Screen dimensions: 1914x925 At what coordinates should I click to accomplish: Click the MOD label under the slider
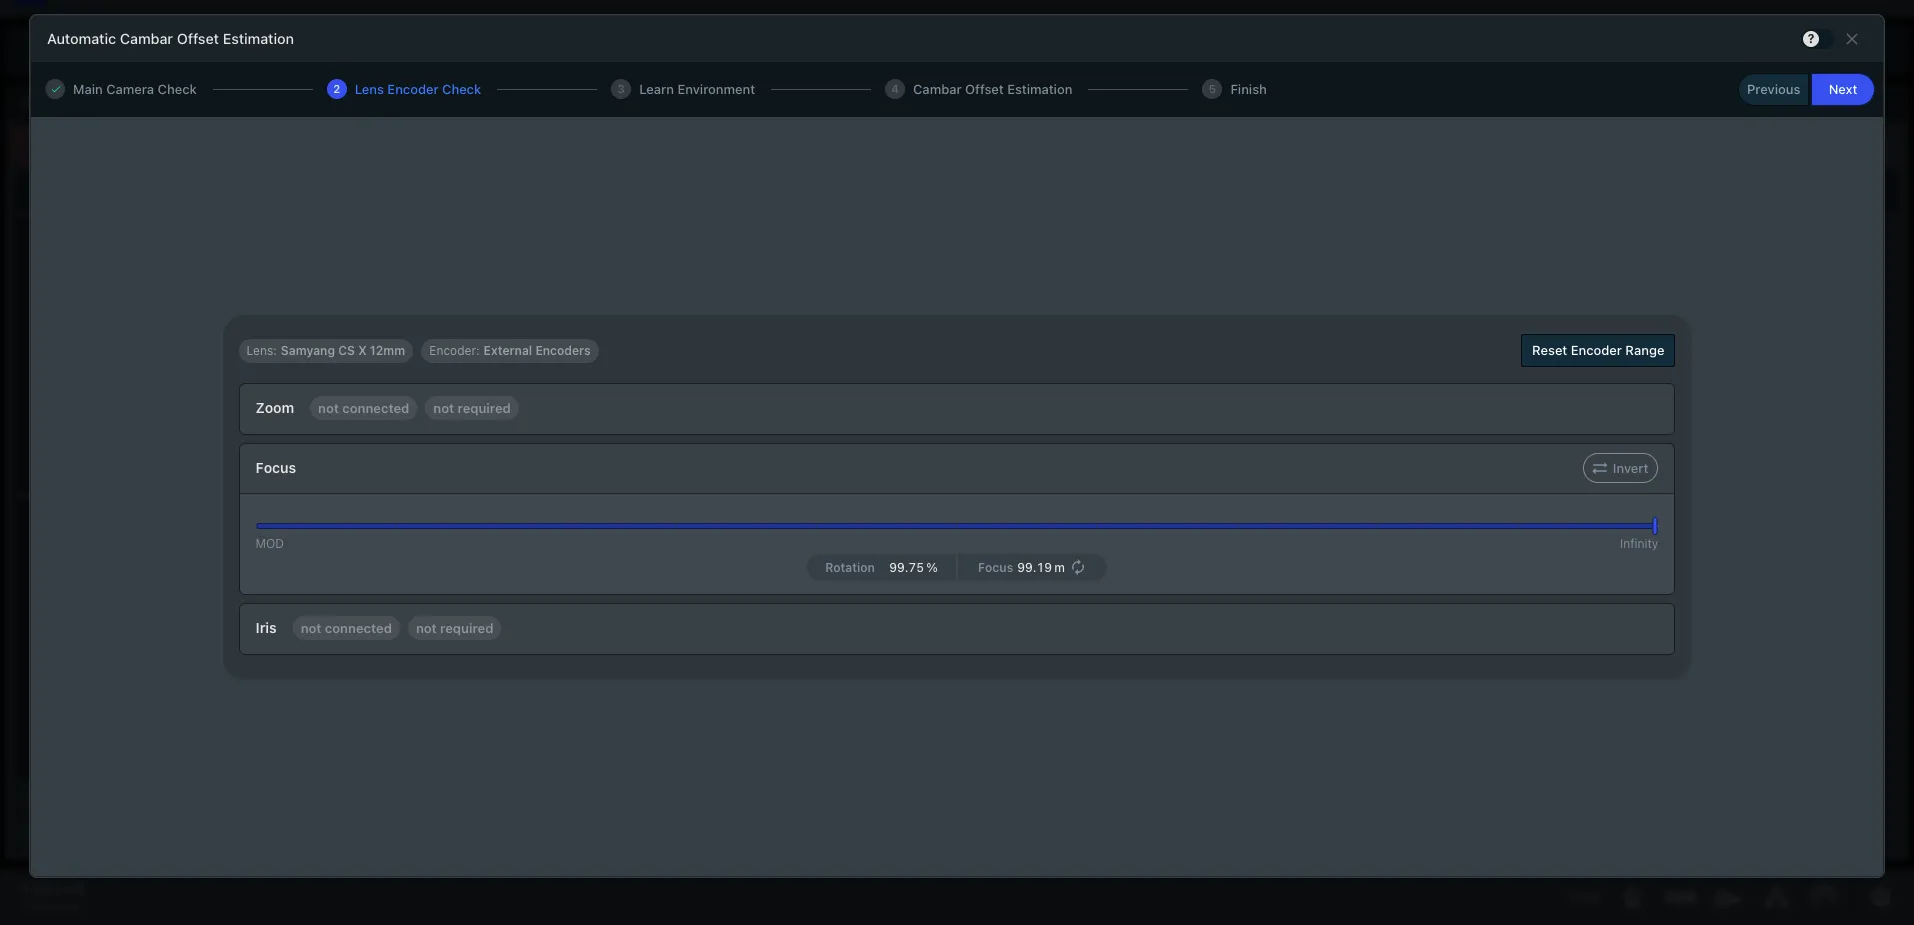[270, 544]
